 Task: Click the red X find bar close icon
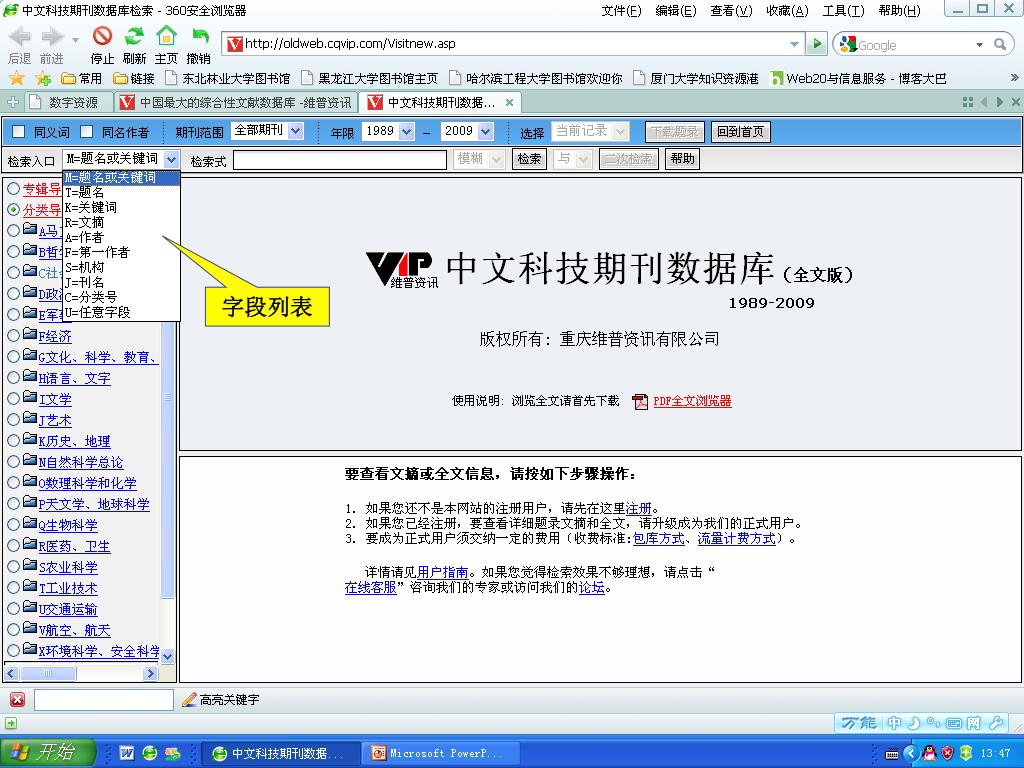tap(18, 699)
